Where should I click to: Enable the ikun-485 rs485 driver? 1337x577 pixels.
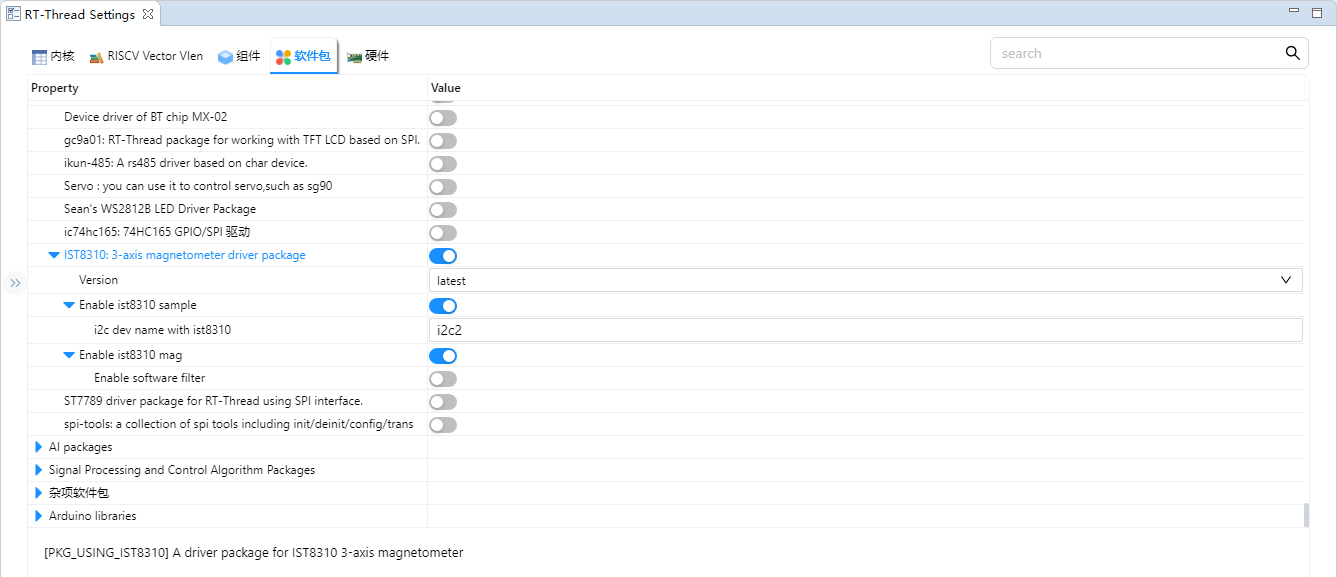pyautogui.click(x=443, y=164)
